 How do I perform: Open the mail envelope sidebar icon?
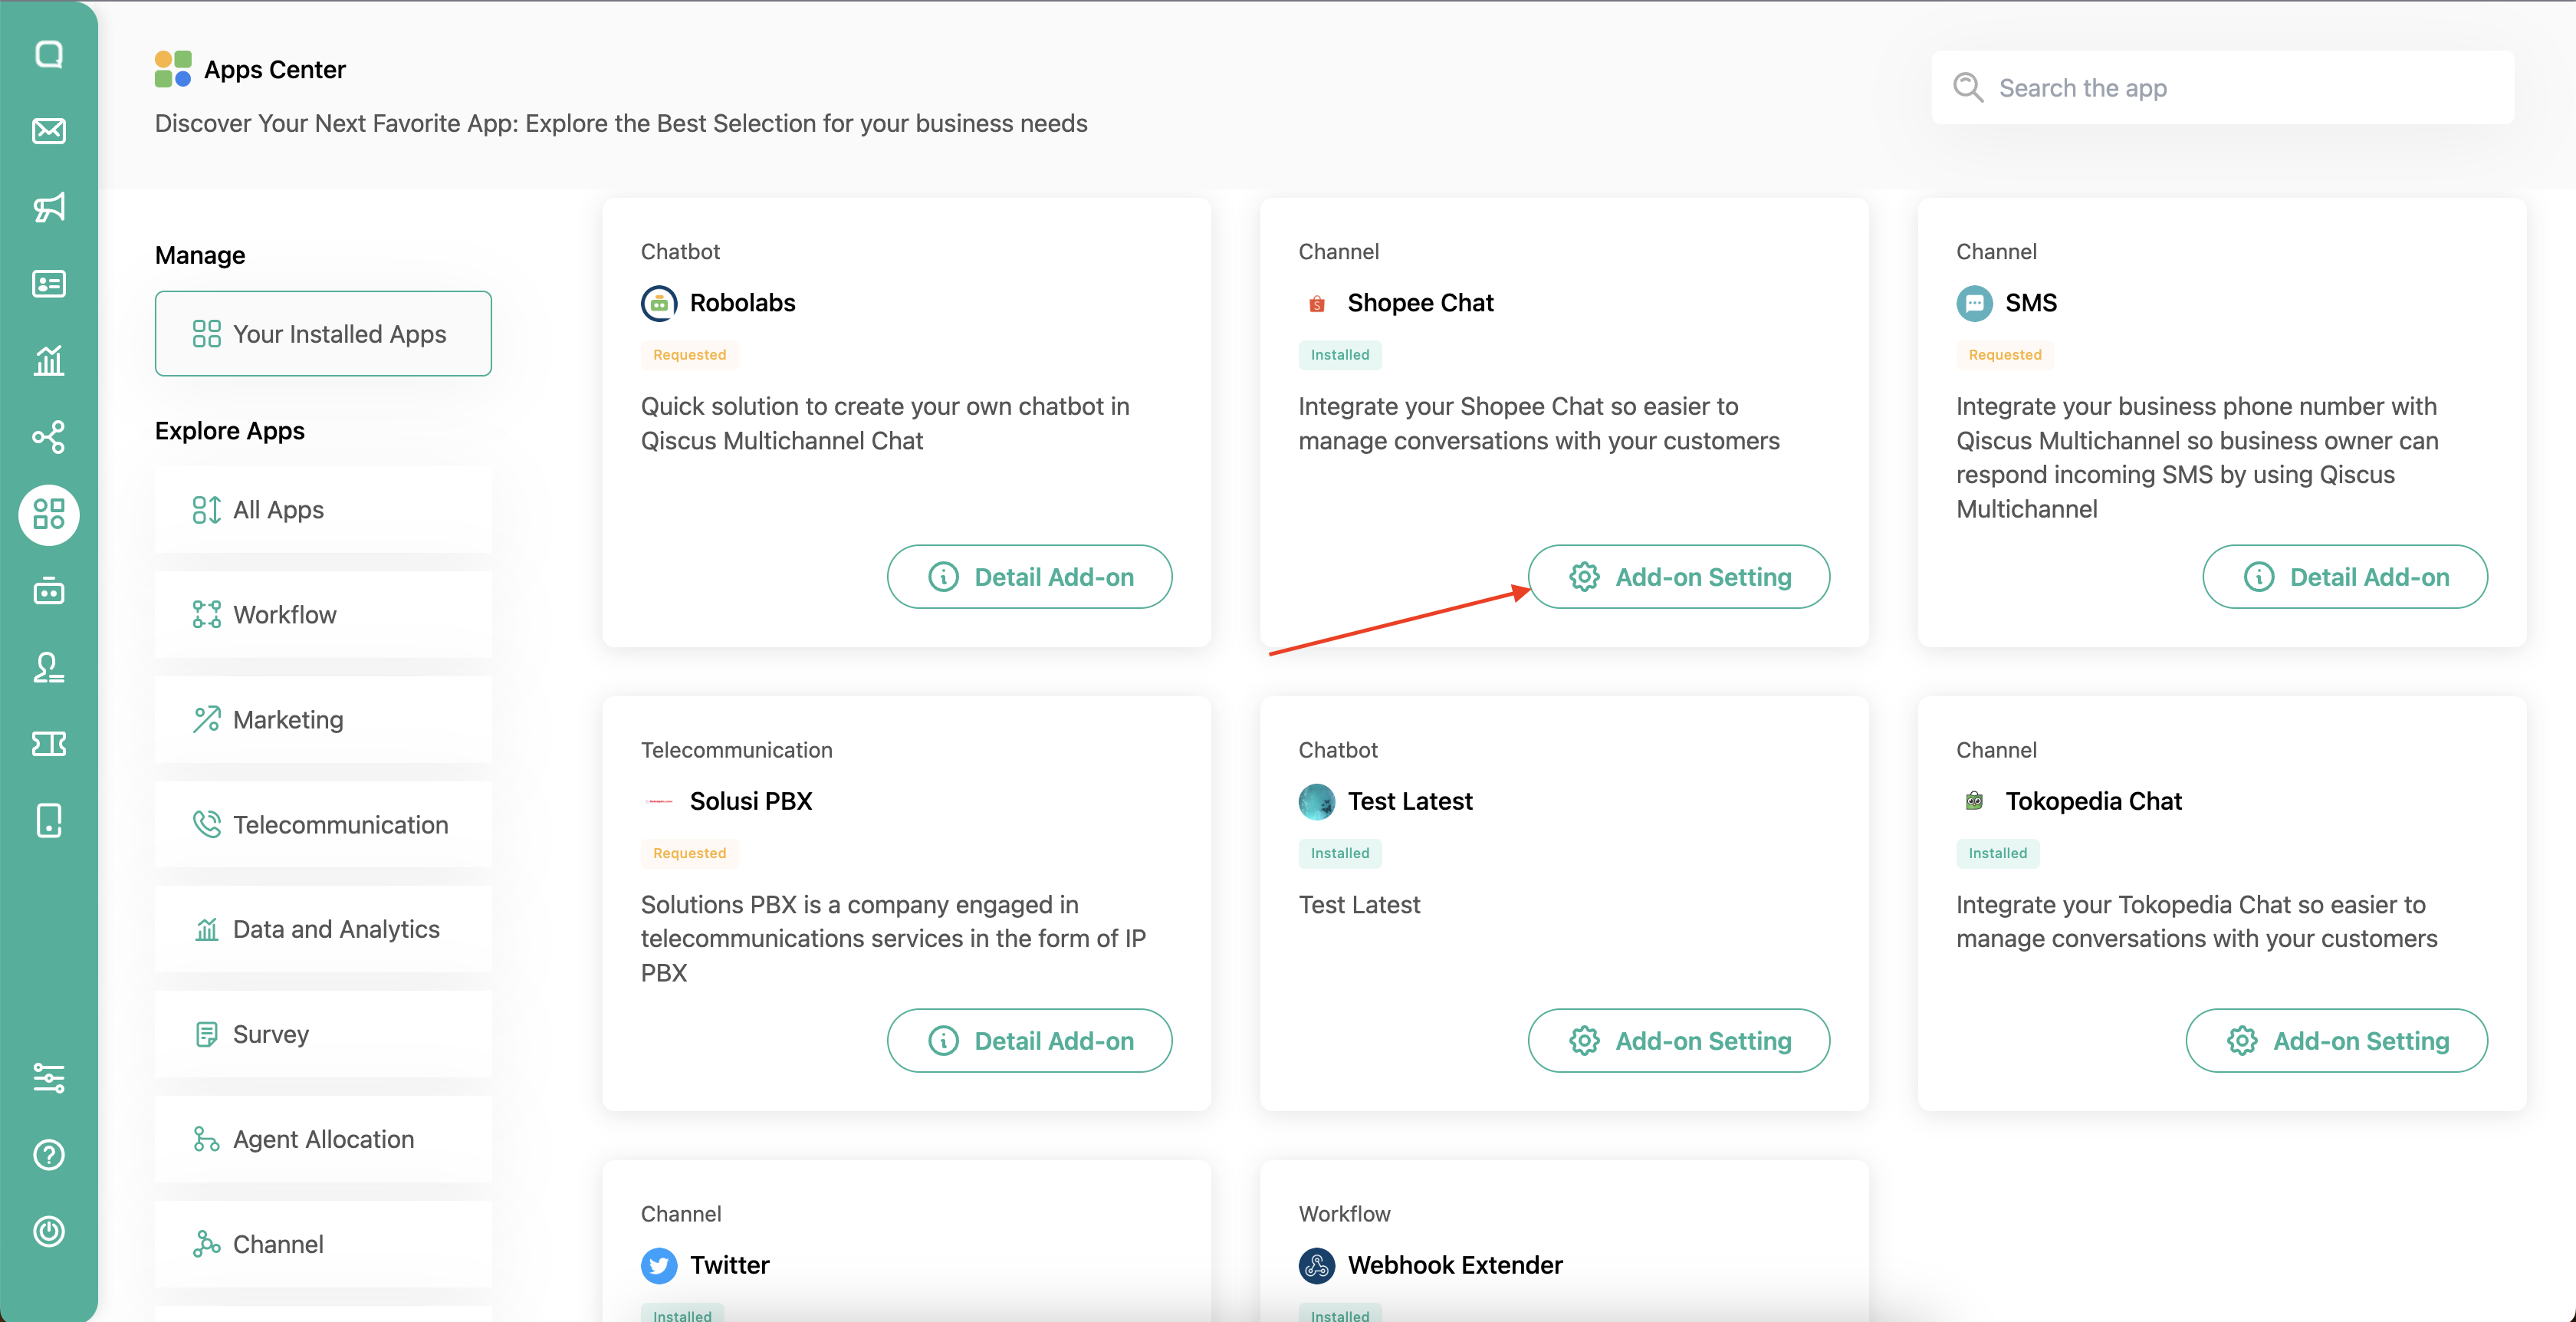pos(49,131)
